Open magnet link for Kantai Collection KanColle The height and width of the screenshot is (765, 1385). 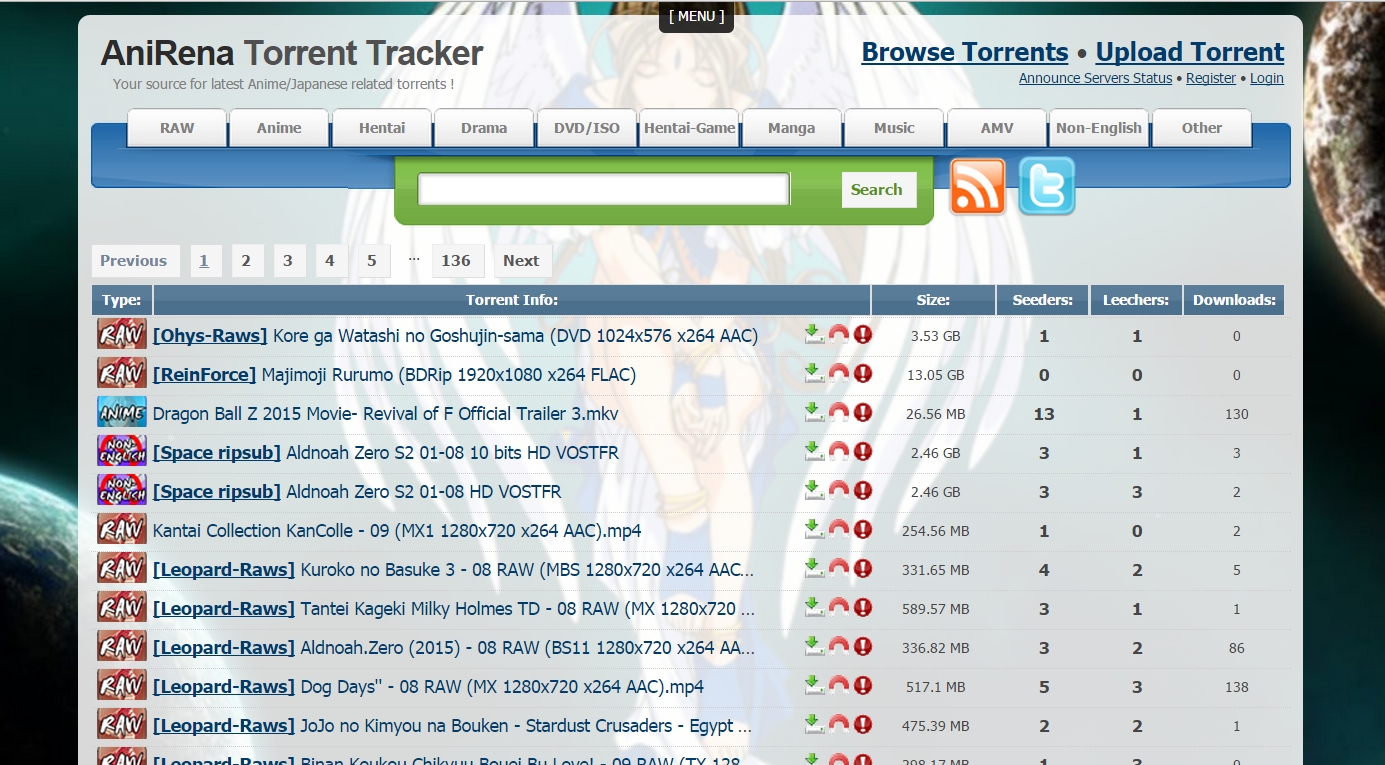click(x=839, y=529)
